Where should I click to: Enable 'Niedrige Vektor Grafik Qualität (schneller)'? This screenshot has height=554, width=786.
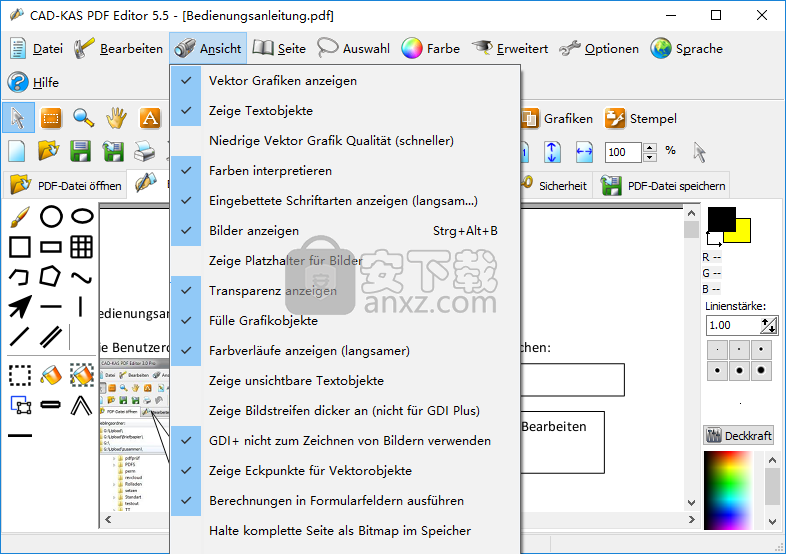[x=345, y=141]
